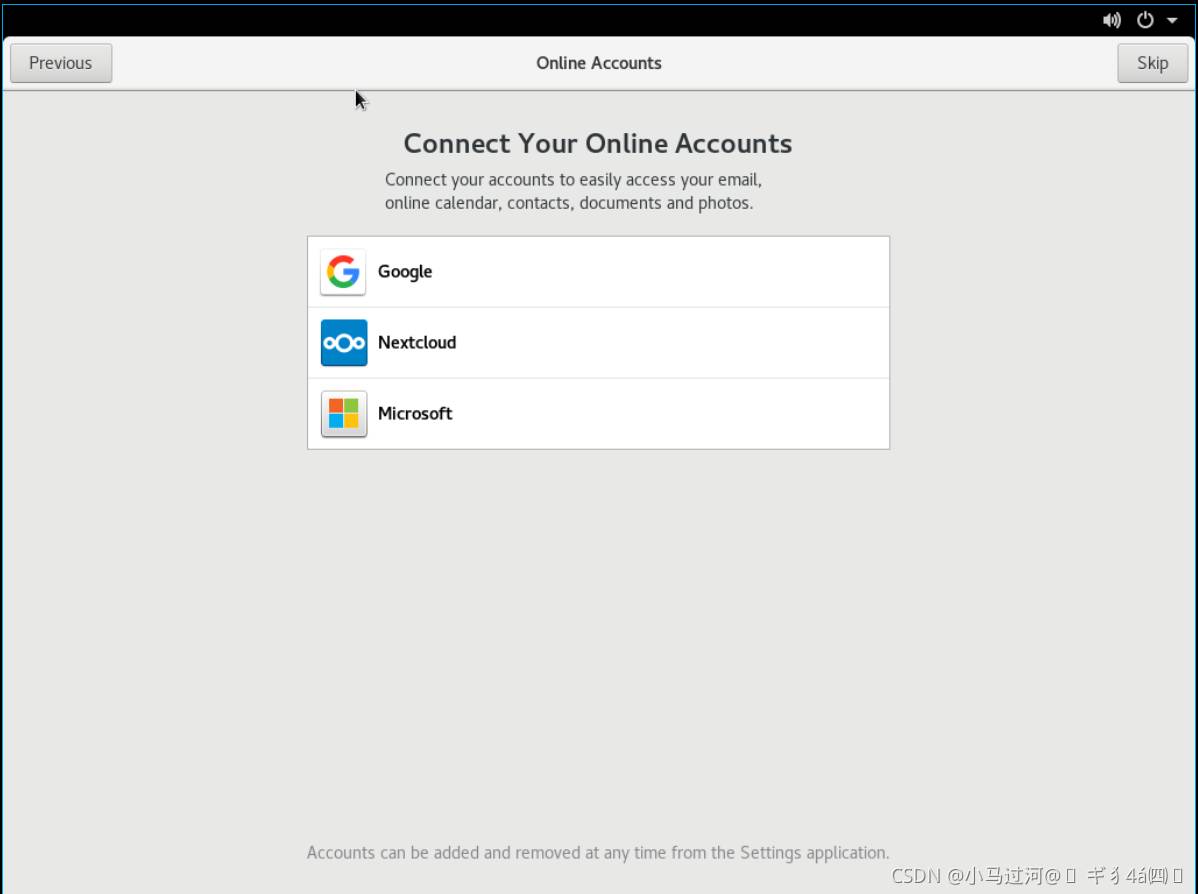
Task: Click the description paragraph about email and calendar
Action: click(573, 191)
